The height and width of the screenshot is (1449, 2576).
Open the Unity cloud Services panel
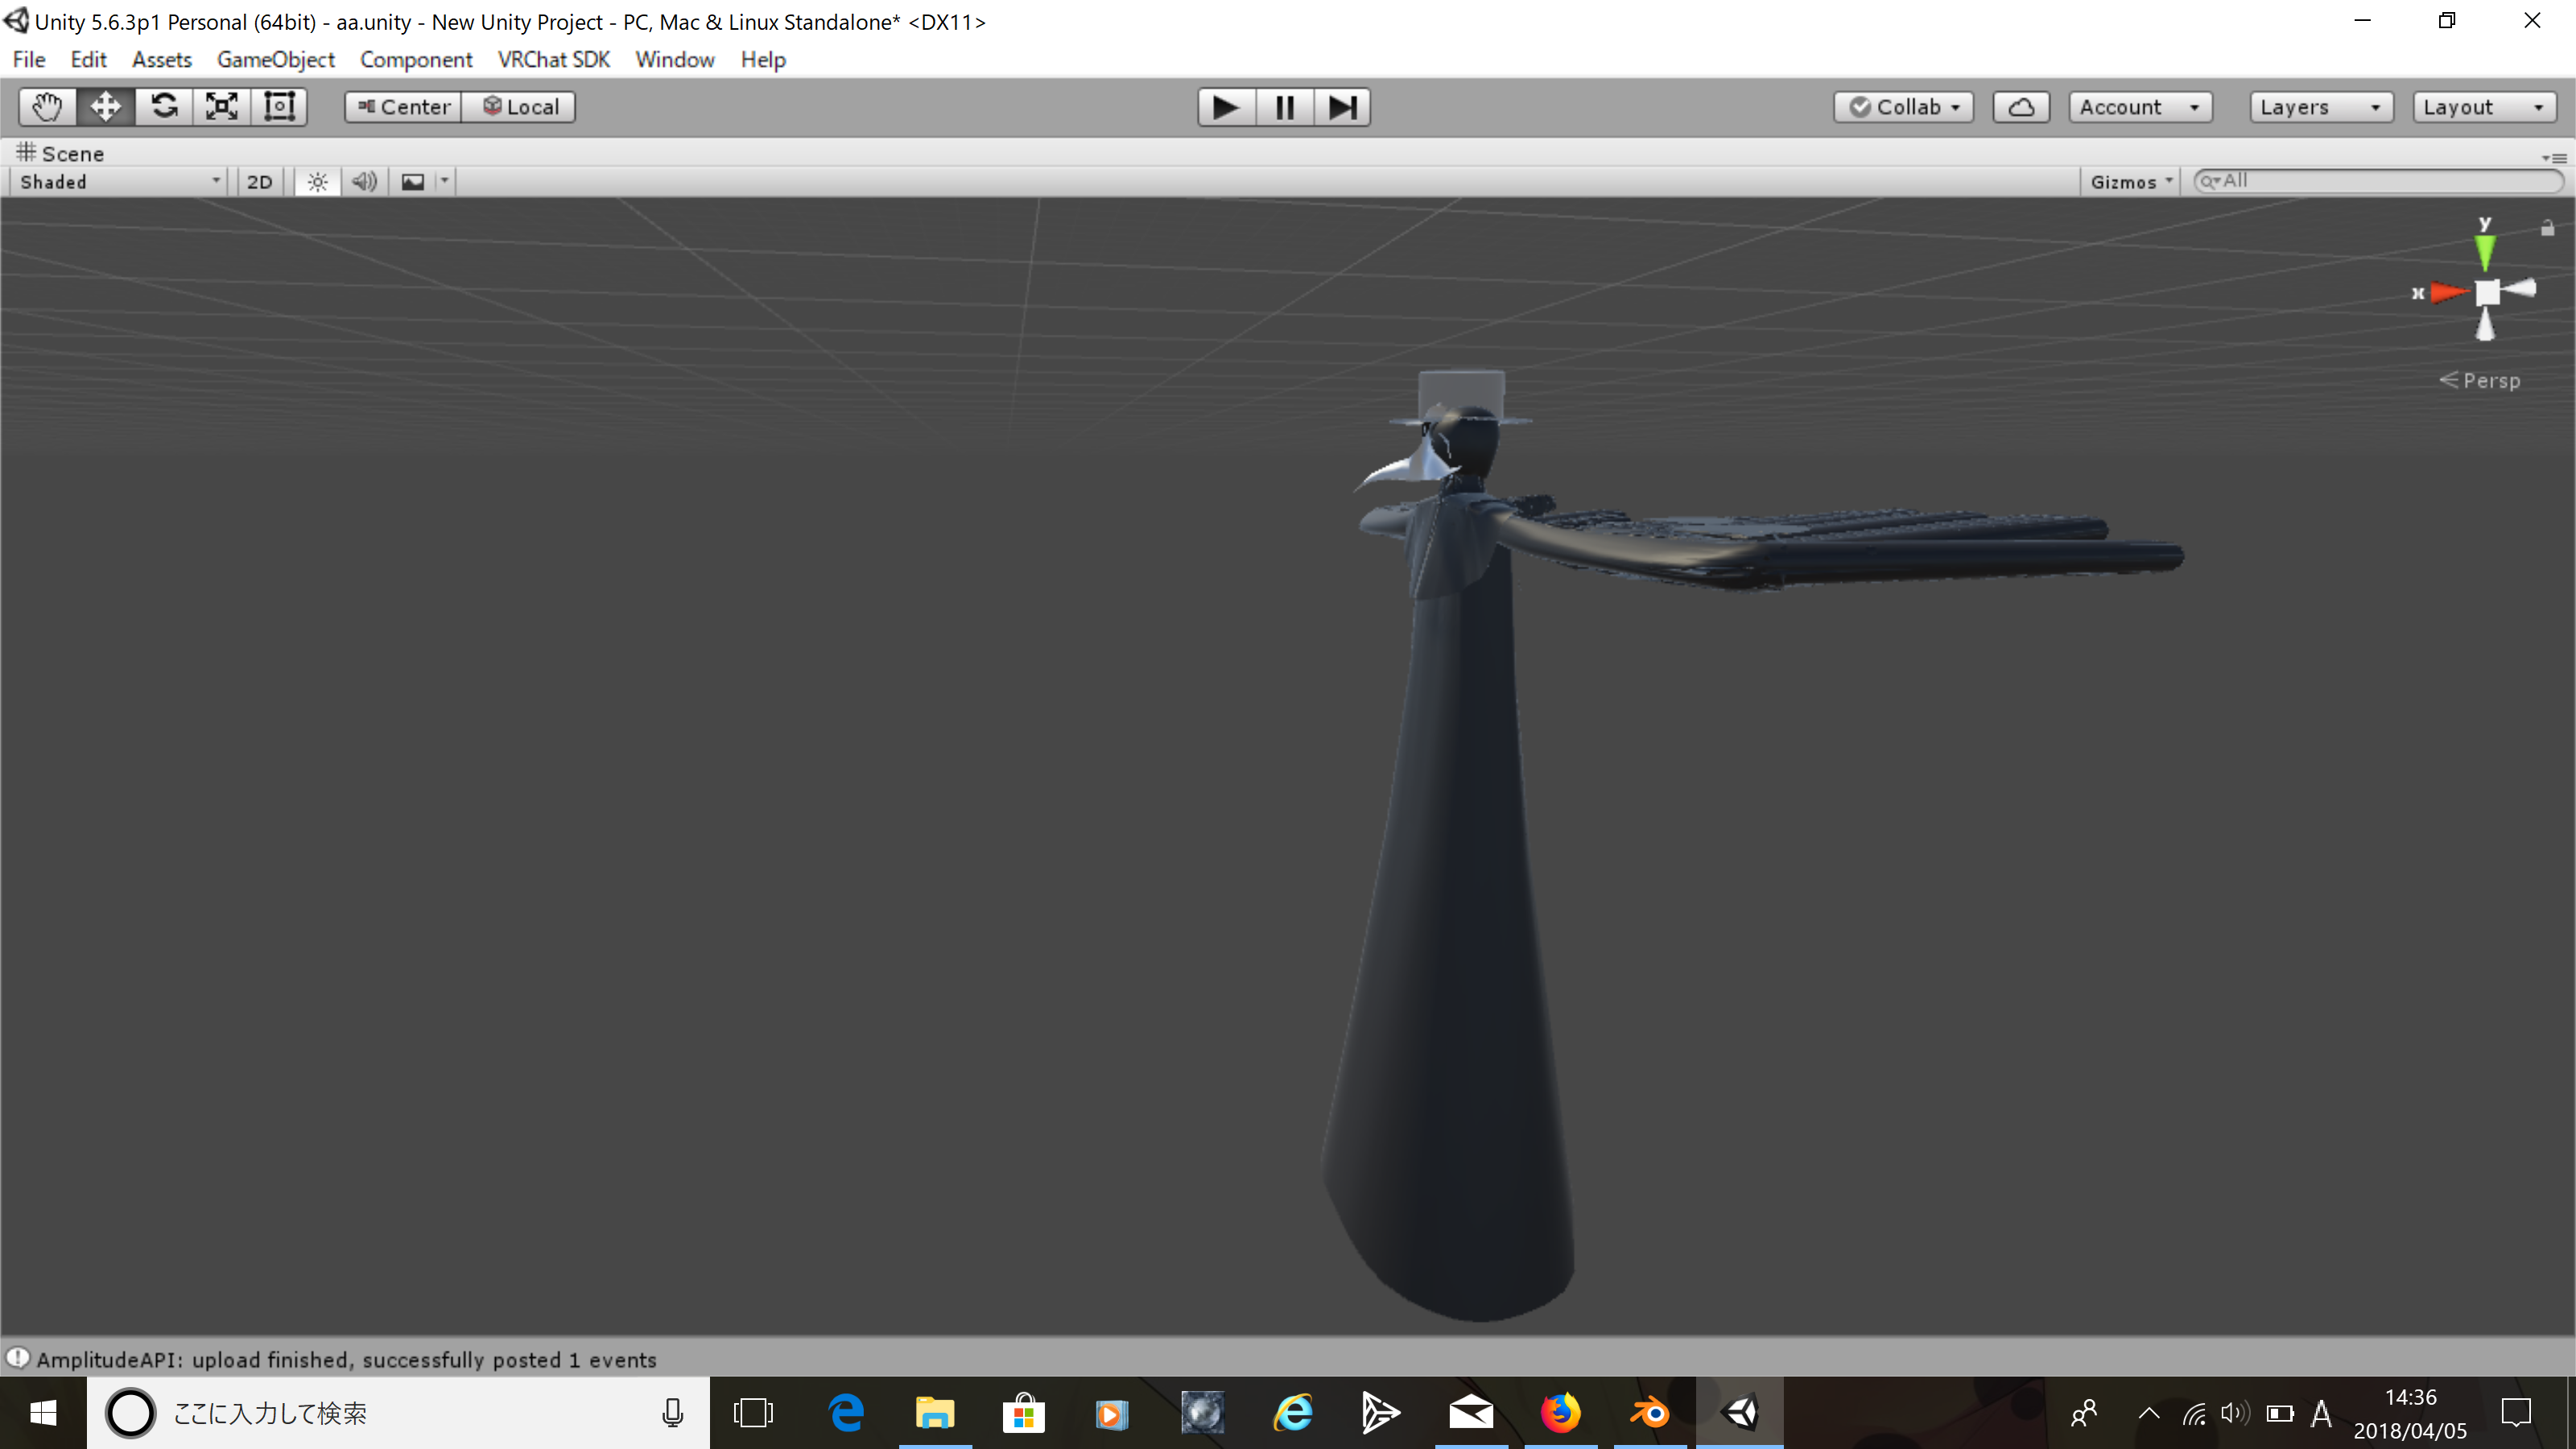click(x=2021, y=107)
